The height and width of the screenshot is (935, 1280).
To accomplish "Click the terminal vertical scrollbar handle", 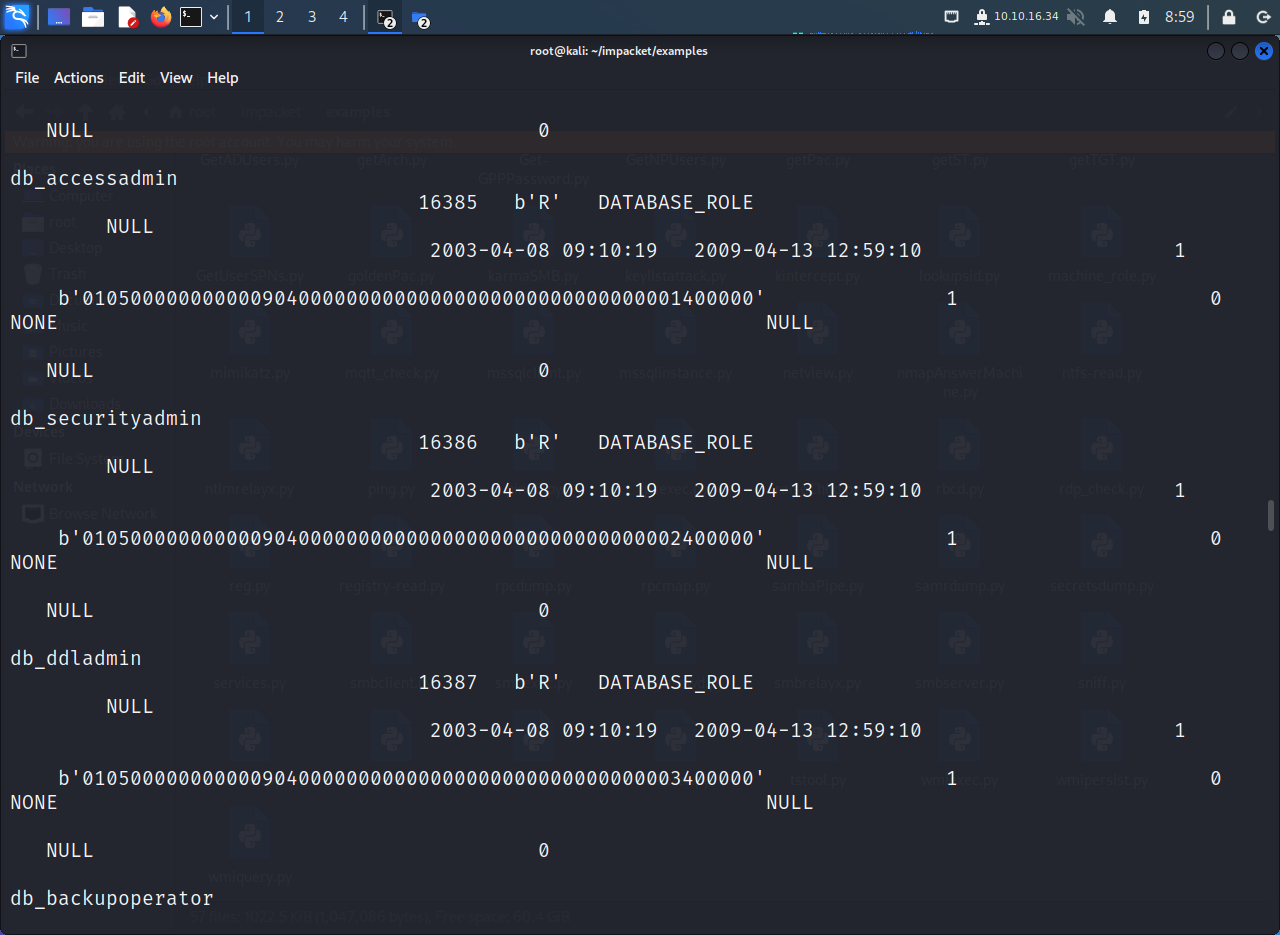I will point(1271,516).
